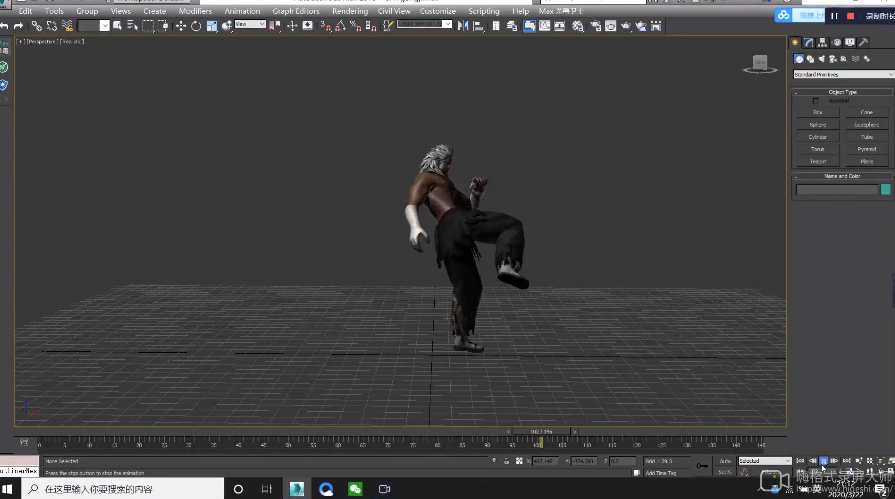Activate the Select and Rotate tool
The width and height of the screenshot is (895, 499).
(x=196, y=26)
